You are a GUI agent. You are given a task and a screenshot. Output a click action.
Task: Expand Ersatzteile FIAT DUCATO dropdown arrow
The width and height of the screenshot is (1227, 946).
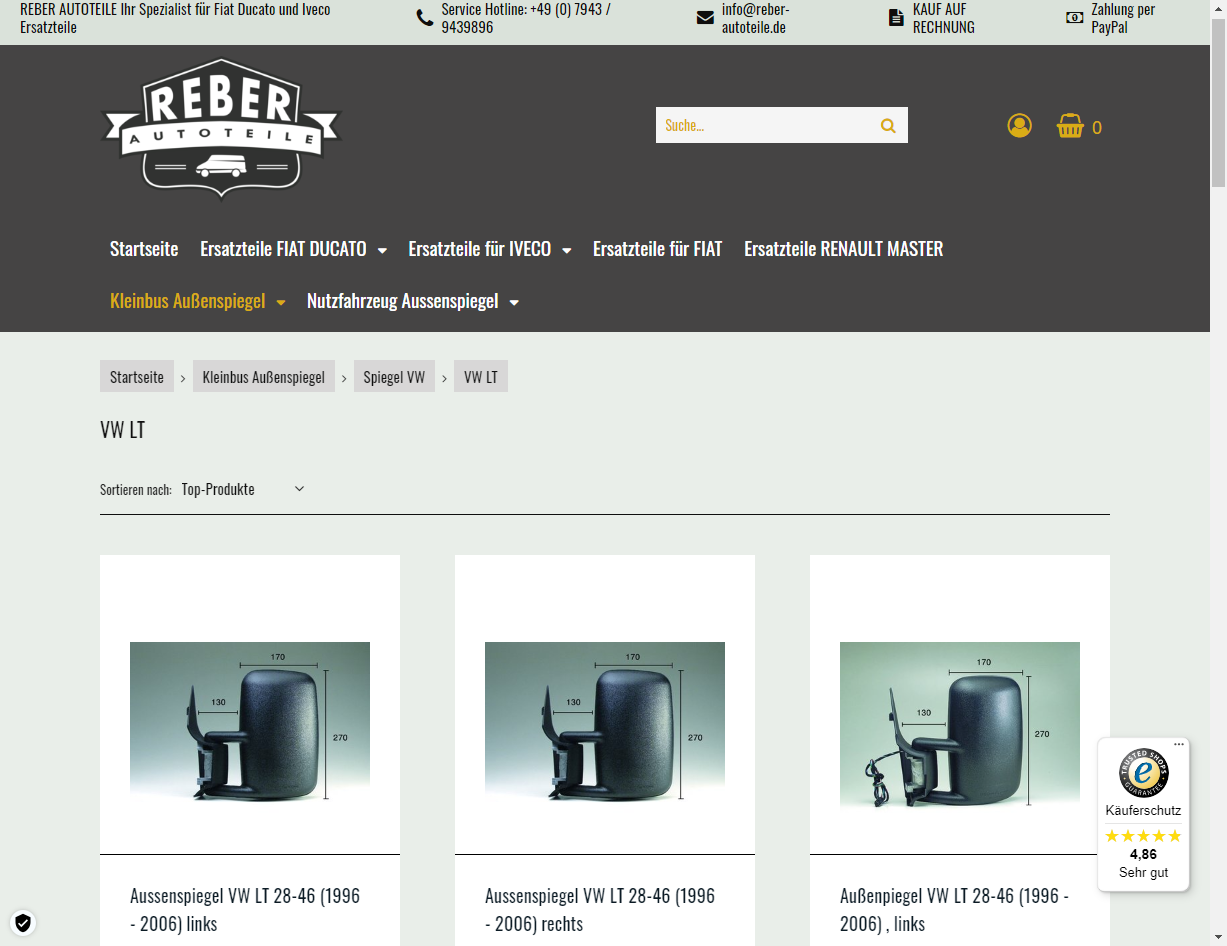pyautogui.click(x=382, y=251)
